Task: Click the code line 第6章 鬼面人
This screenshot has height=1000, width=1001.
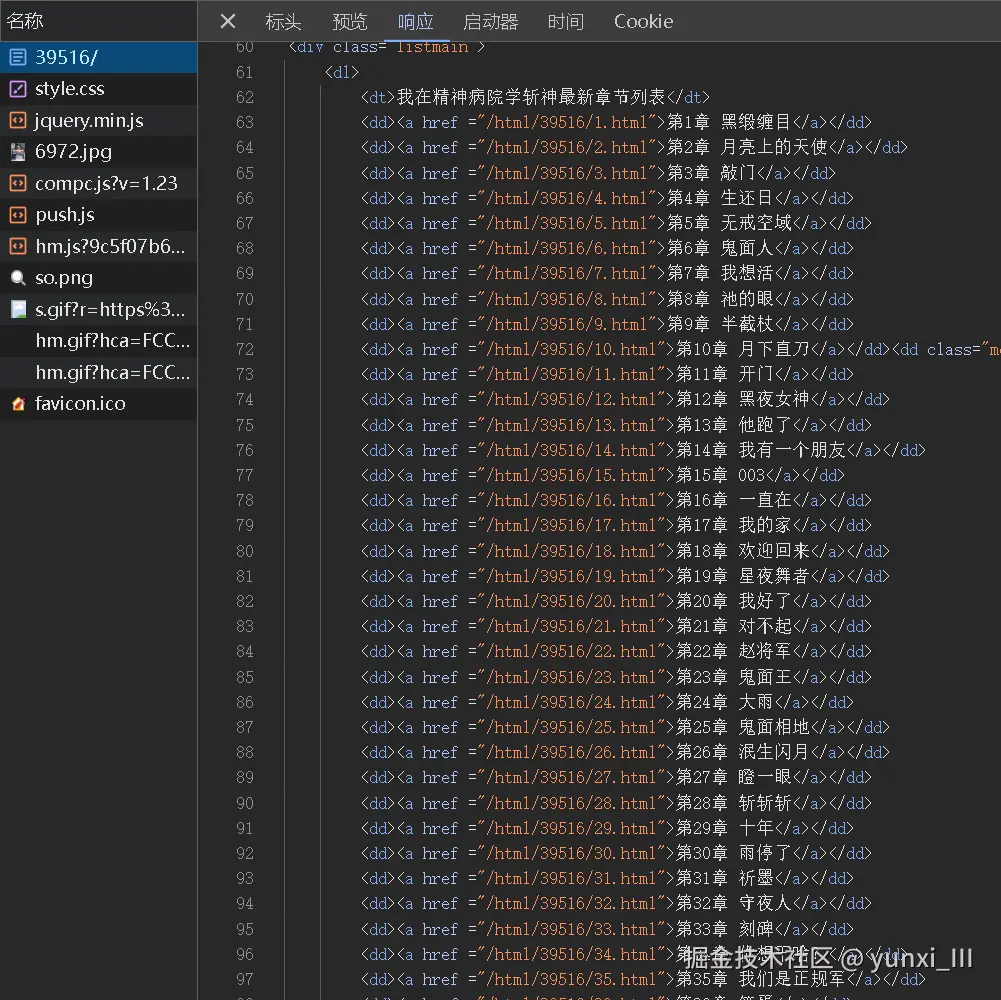Action: point(607,248)
